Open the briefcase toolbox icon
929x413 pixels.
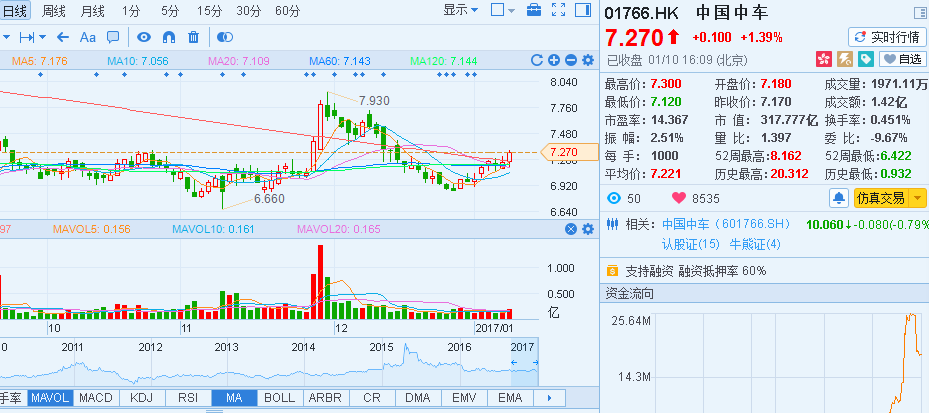[x=534, y=9]
